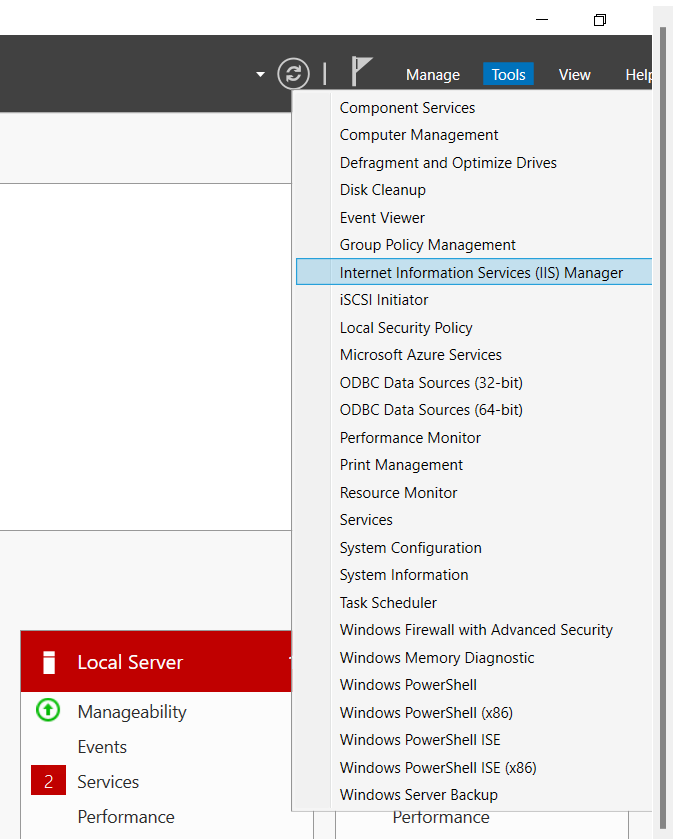This screenshot has height=839, width=673.
Task: View Manageability in Local Server tile
Action: [x=132, y=712]
